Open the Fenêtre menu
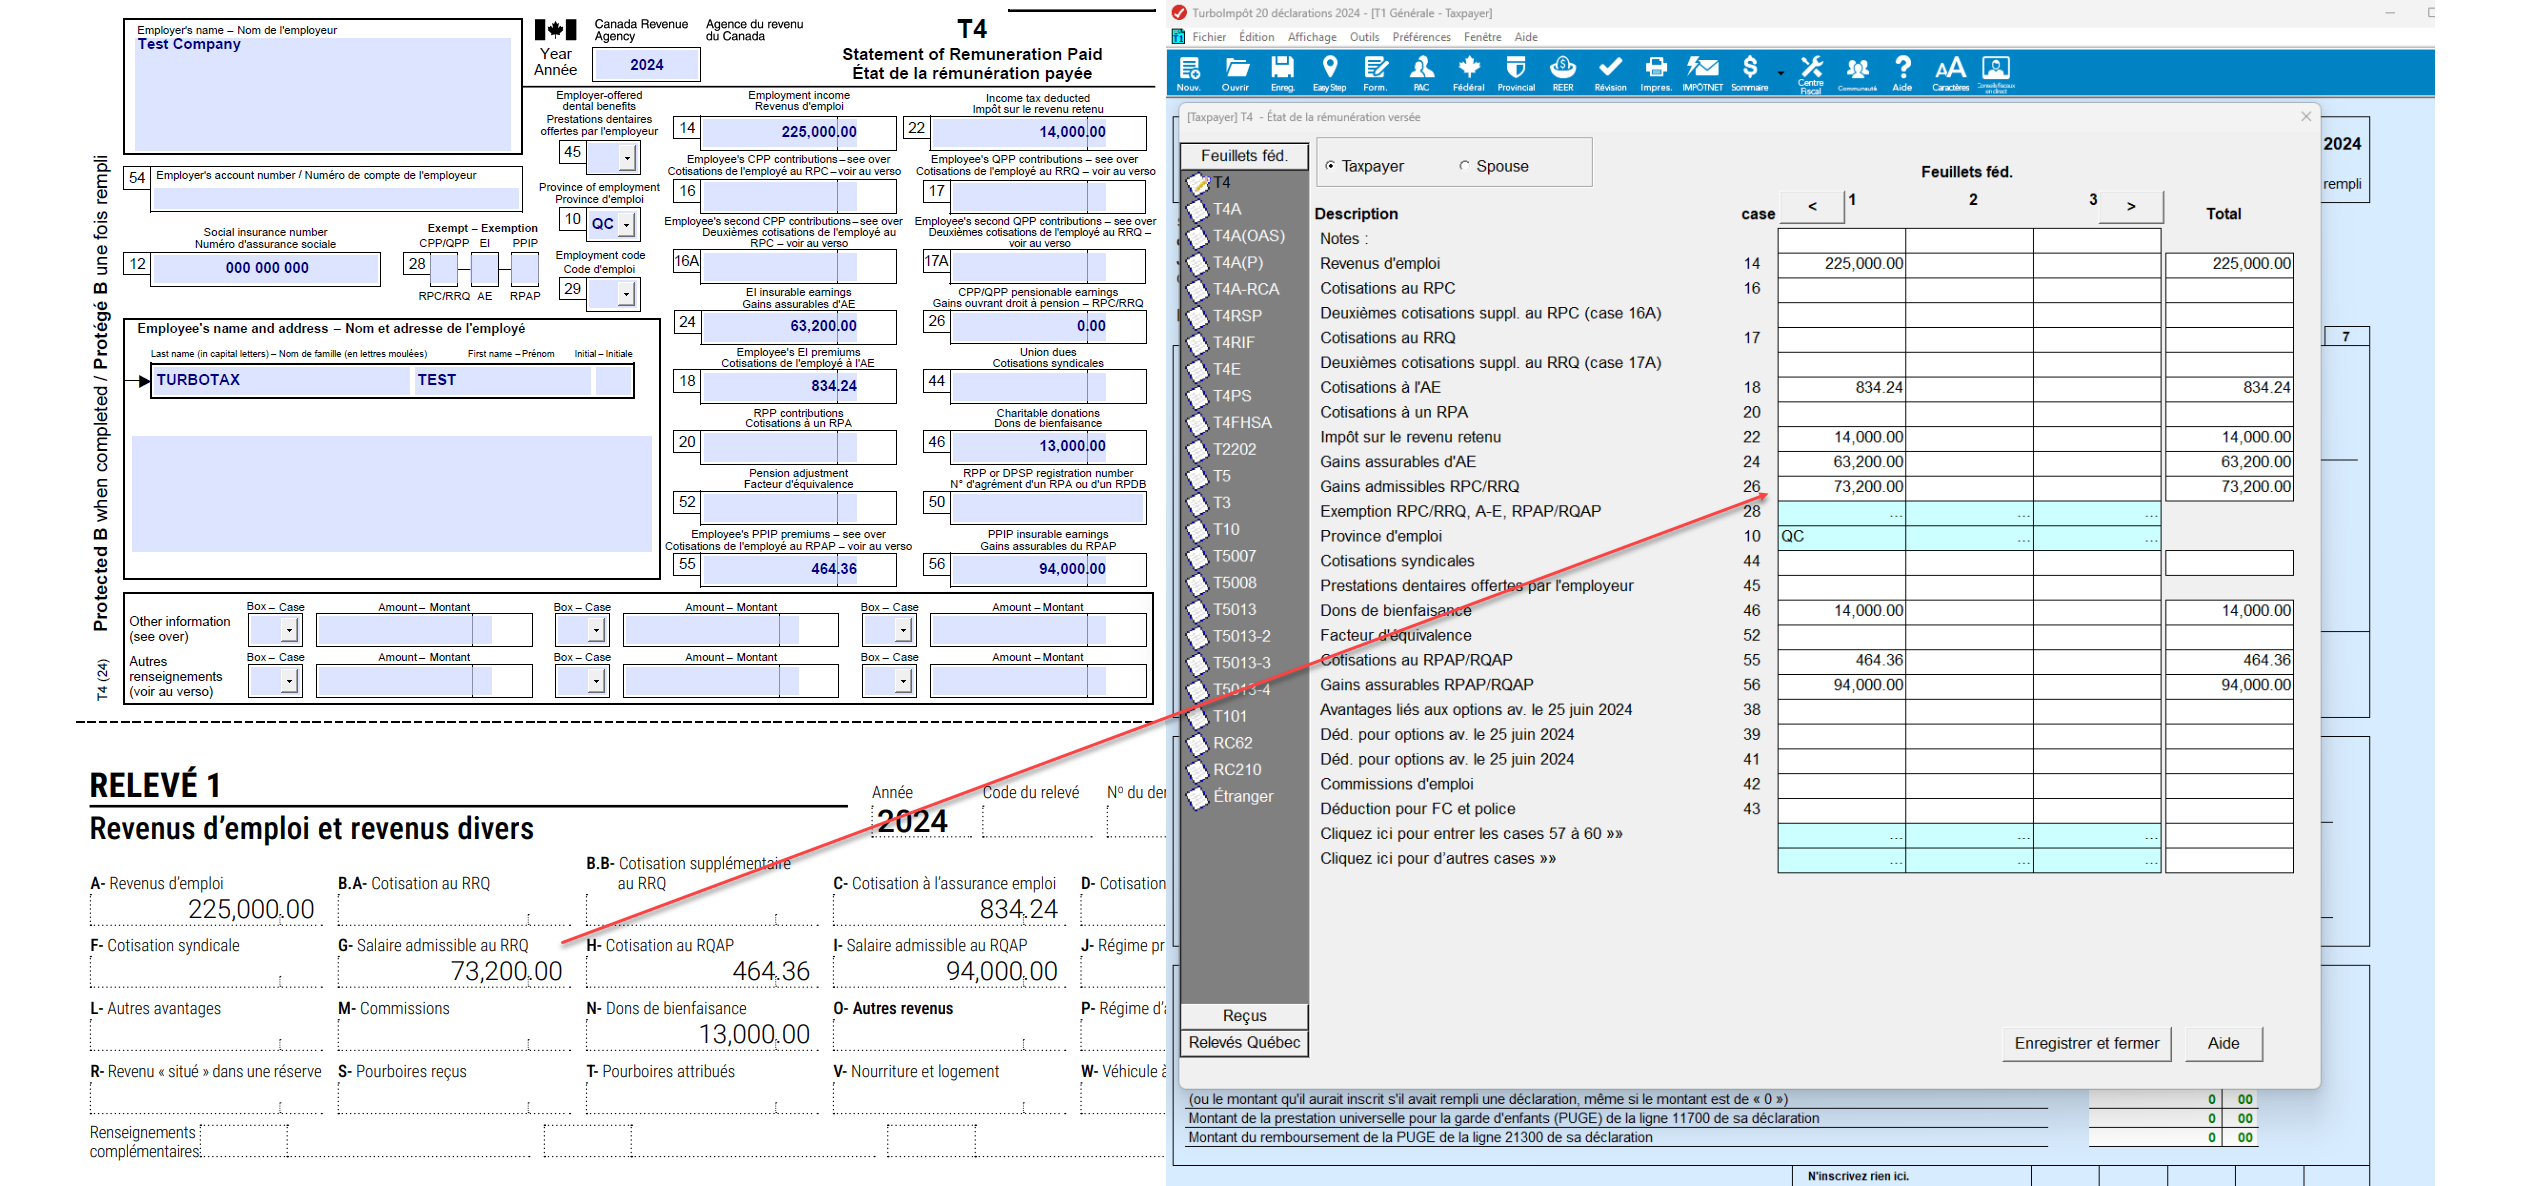The image size is (2525, 1186). (x=1482, y=37)
